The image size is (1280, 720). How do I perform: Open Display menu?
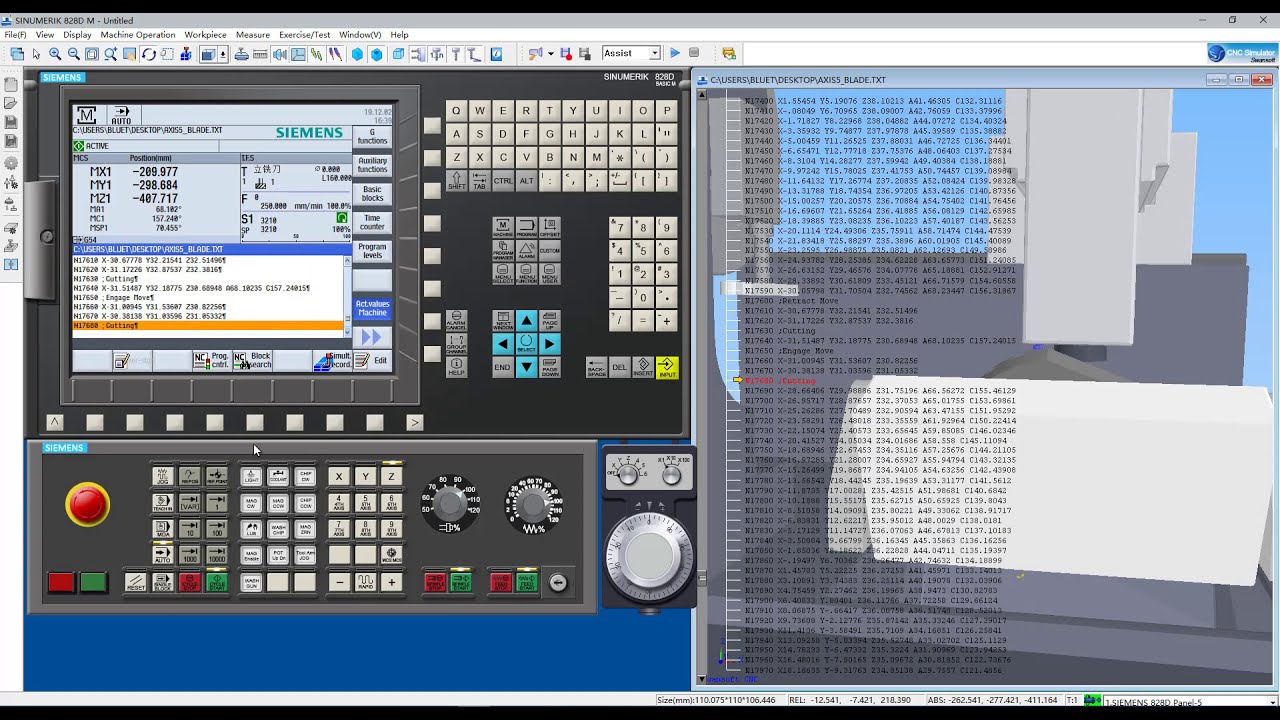77,35
